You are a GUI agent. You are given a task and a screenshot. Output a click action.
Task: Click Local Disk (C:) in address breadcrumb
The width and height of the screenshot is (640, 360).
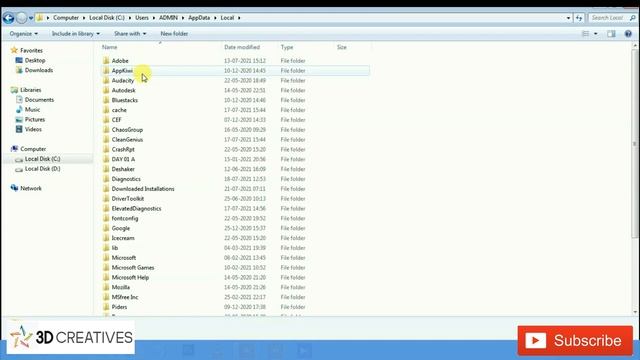click(107, 18)
